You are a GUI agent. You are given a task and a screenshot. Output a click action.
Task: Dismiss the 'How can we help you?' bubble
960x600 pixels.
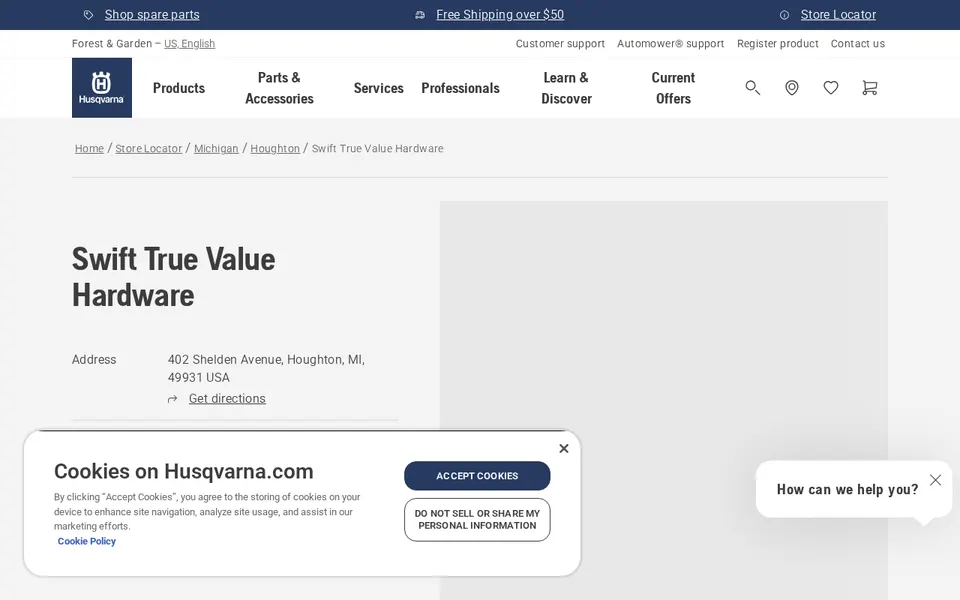(x=936, y=480)
